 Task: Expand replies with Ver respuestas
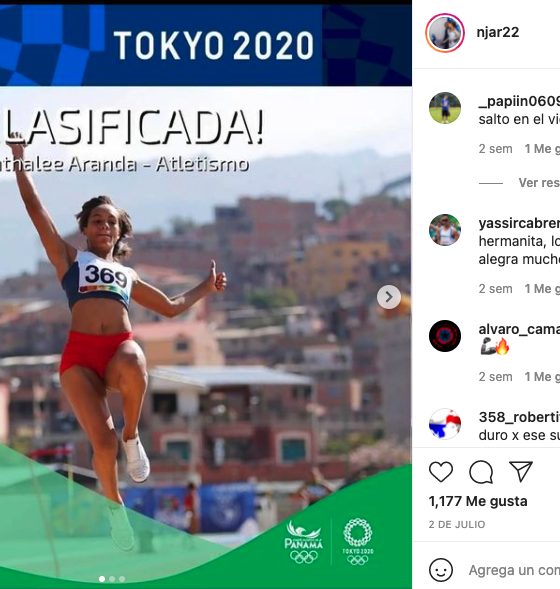click(x=539, y=183)
